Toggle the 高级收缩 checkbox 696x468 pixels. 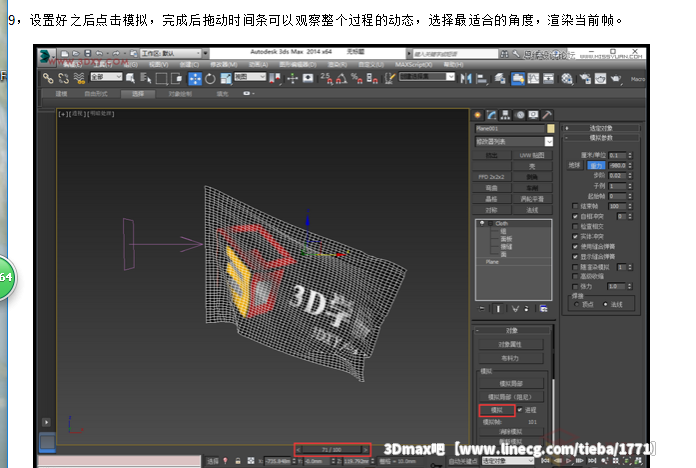tap(575, 276)
